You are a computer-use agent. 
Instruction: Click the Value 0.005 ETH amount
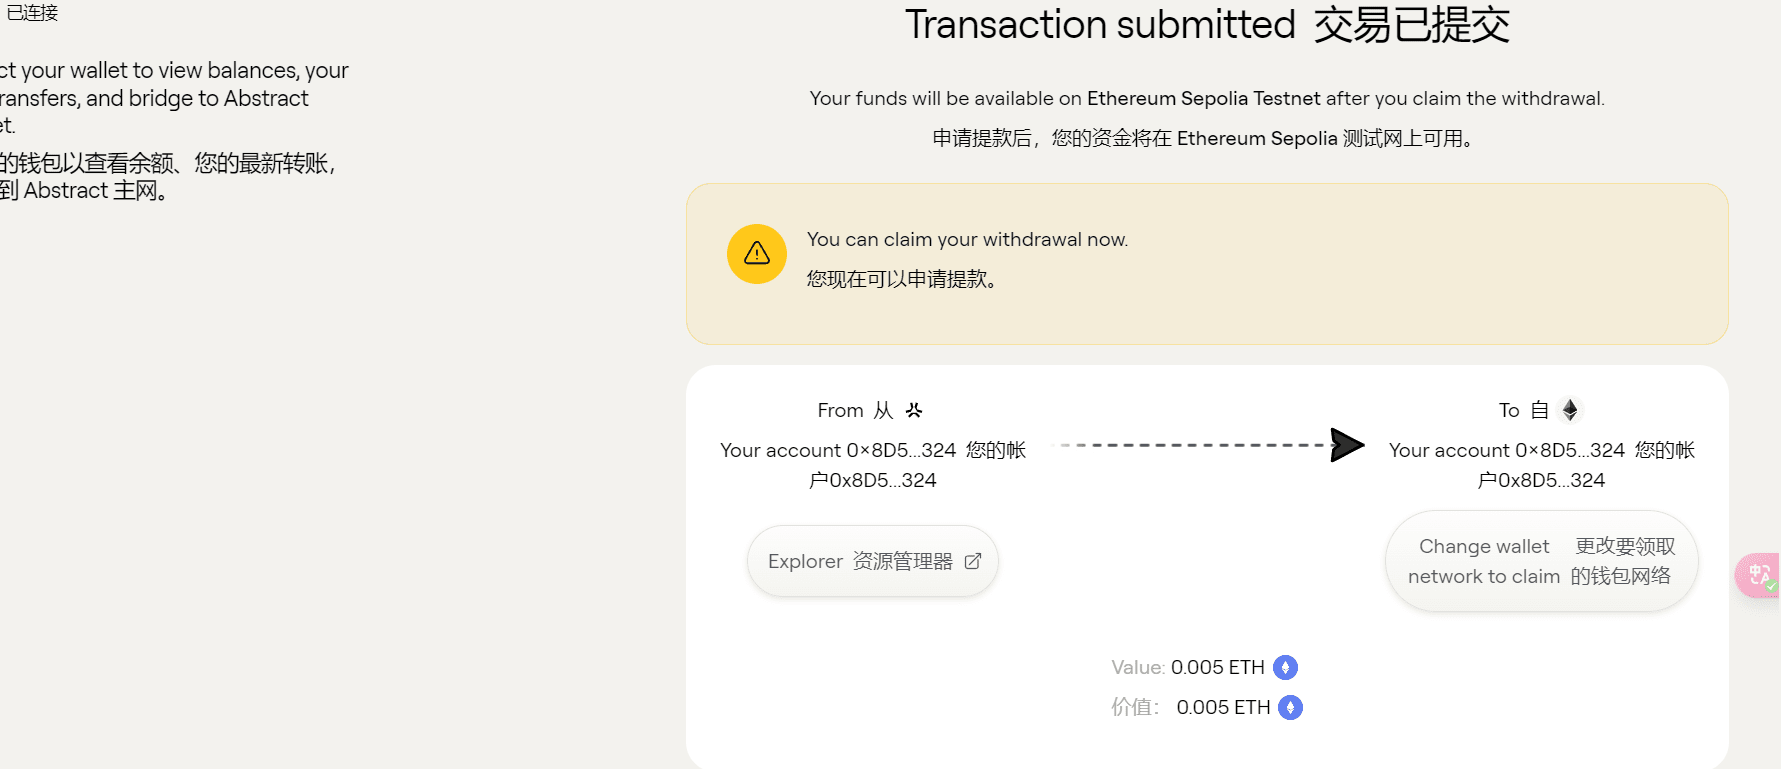[1217, 667]
